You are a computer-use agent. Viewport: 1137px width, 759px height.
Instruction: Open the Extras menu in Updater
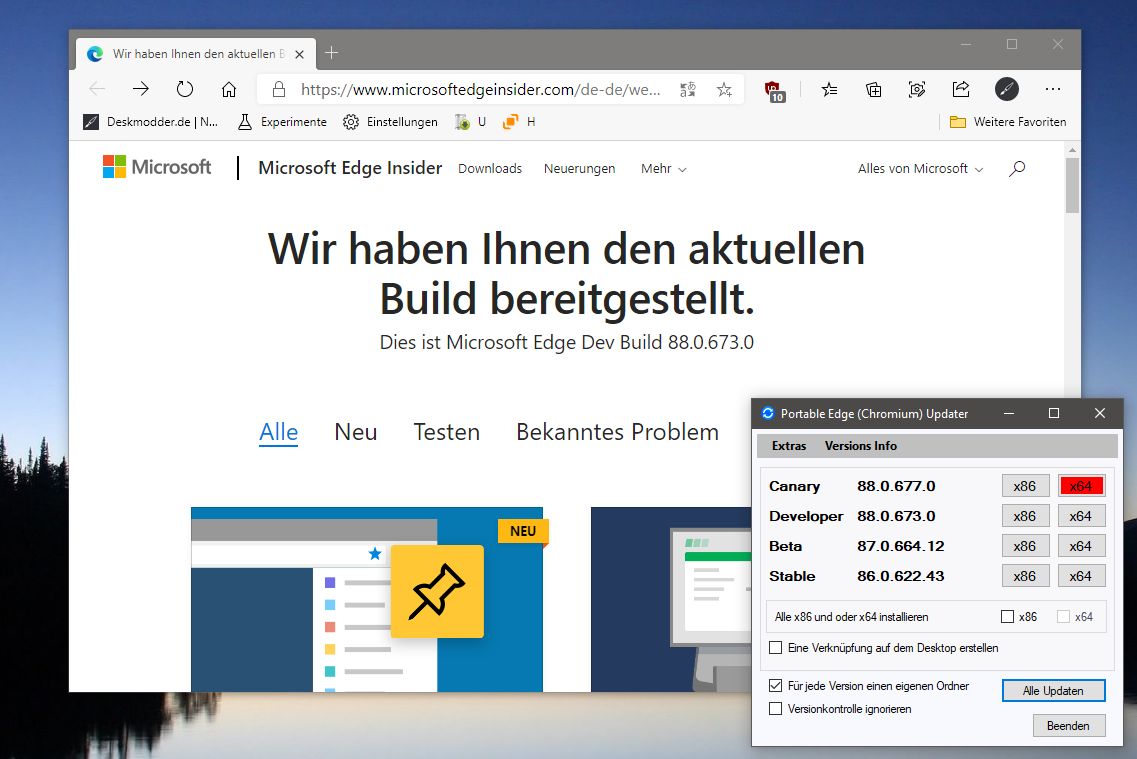click(789, 446)
